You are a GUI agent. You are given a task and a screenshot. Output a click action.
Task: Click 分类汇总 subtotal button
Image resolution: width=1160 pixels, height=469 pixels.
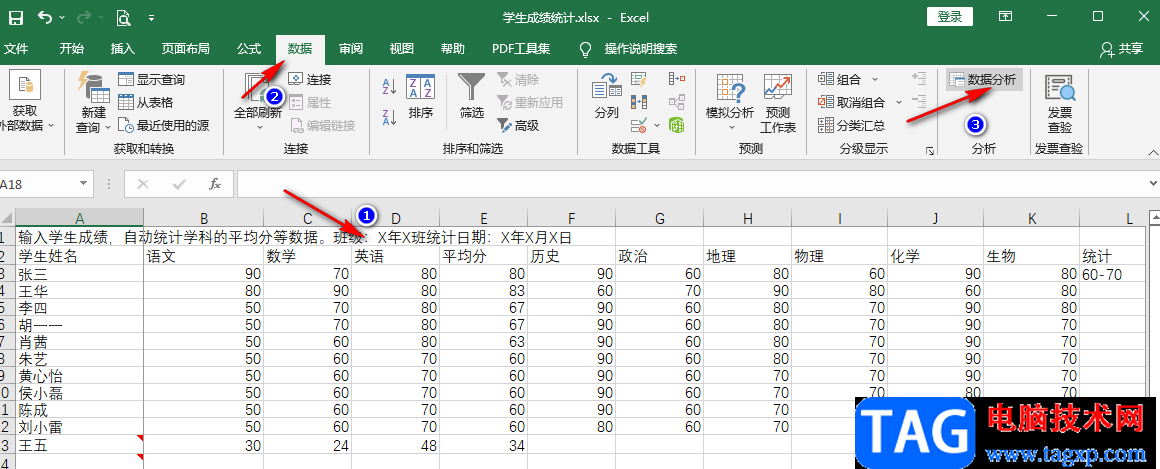(852, 126)
